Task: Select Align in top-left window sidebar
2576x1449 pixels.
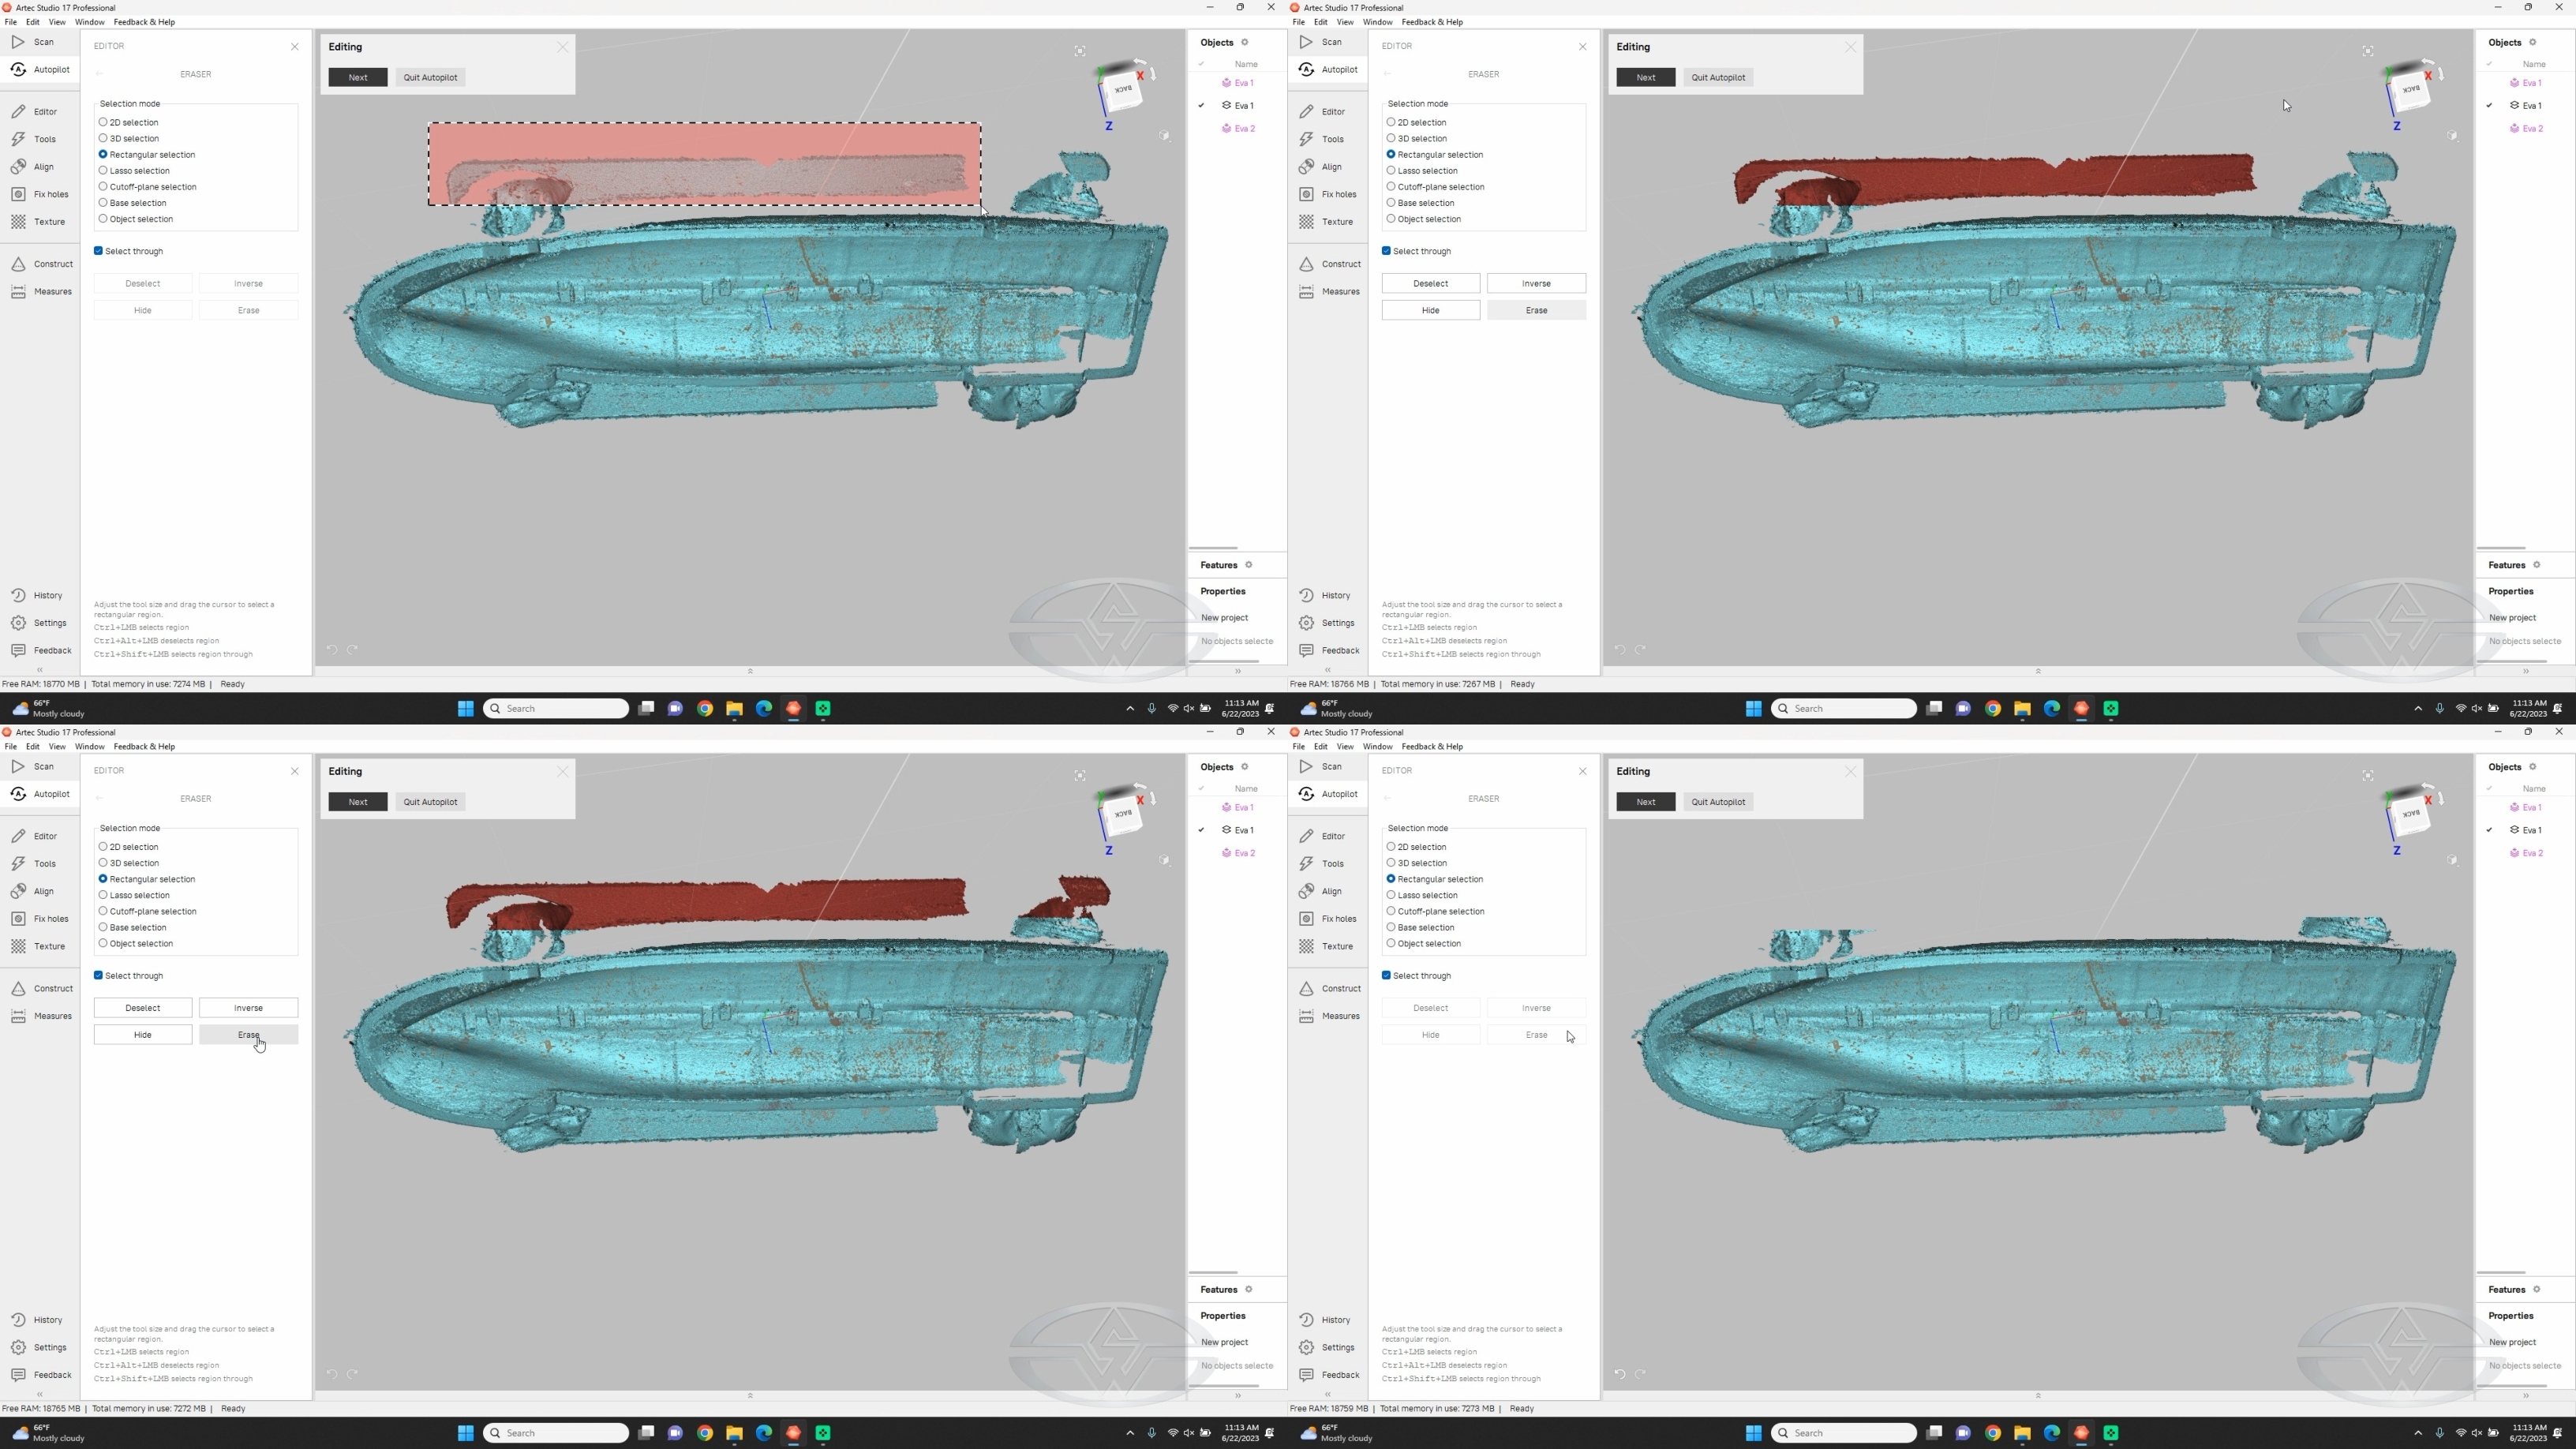Action: 33,167
